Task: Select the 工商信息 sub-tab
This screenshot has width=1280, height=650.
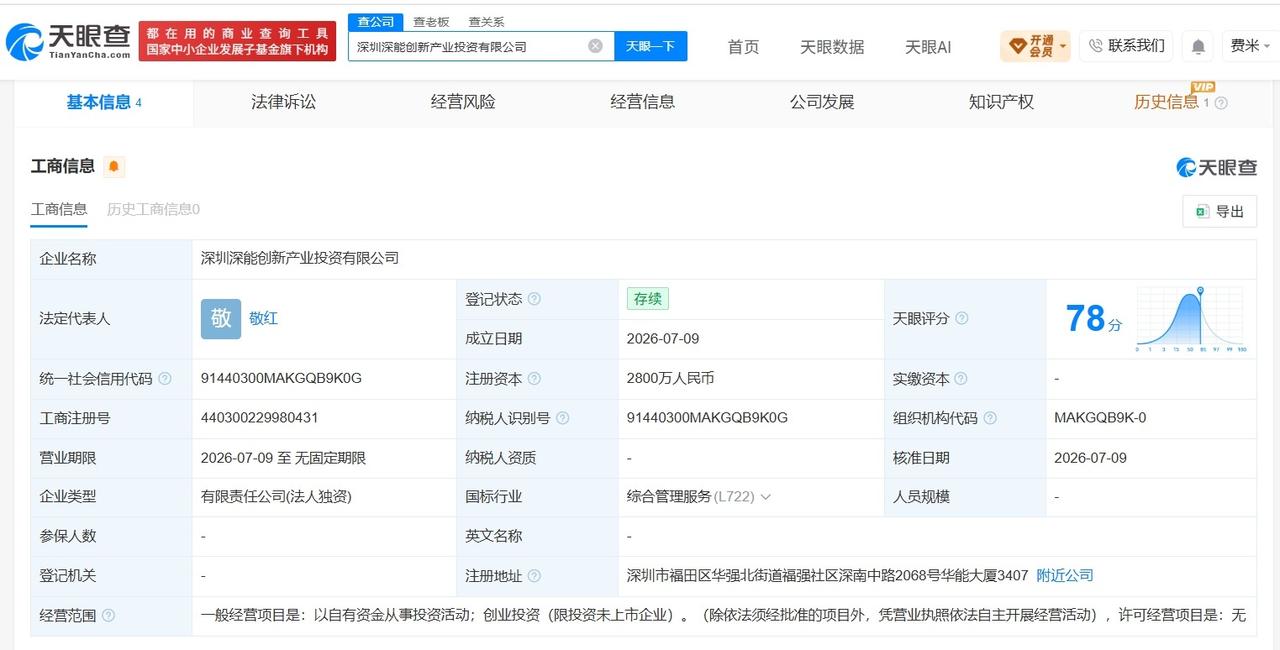Action: tap(59, 209)
